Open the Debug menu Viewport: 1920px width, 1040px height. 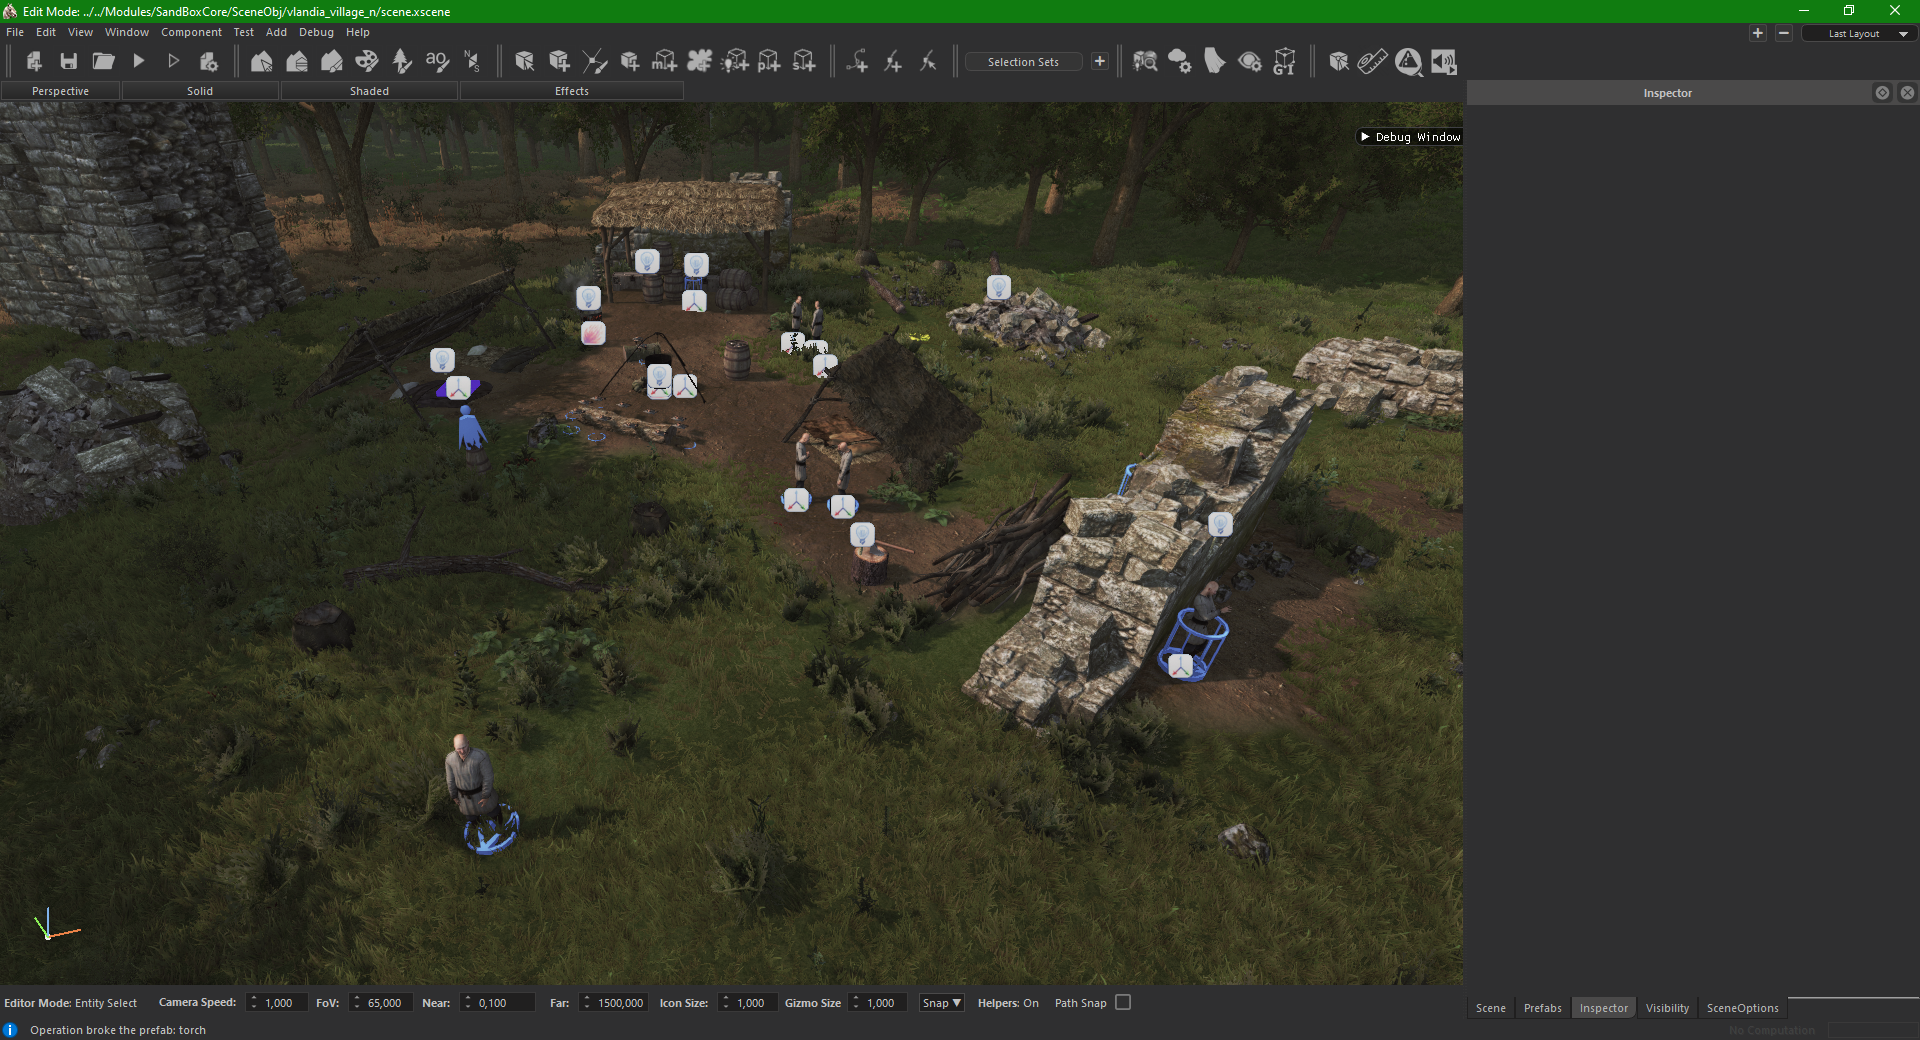pyautogui.click(x=316, y=32)
